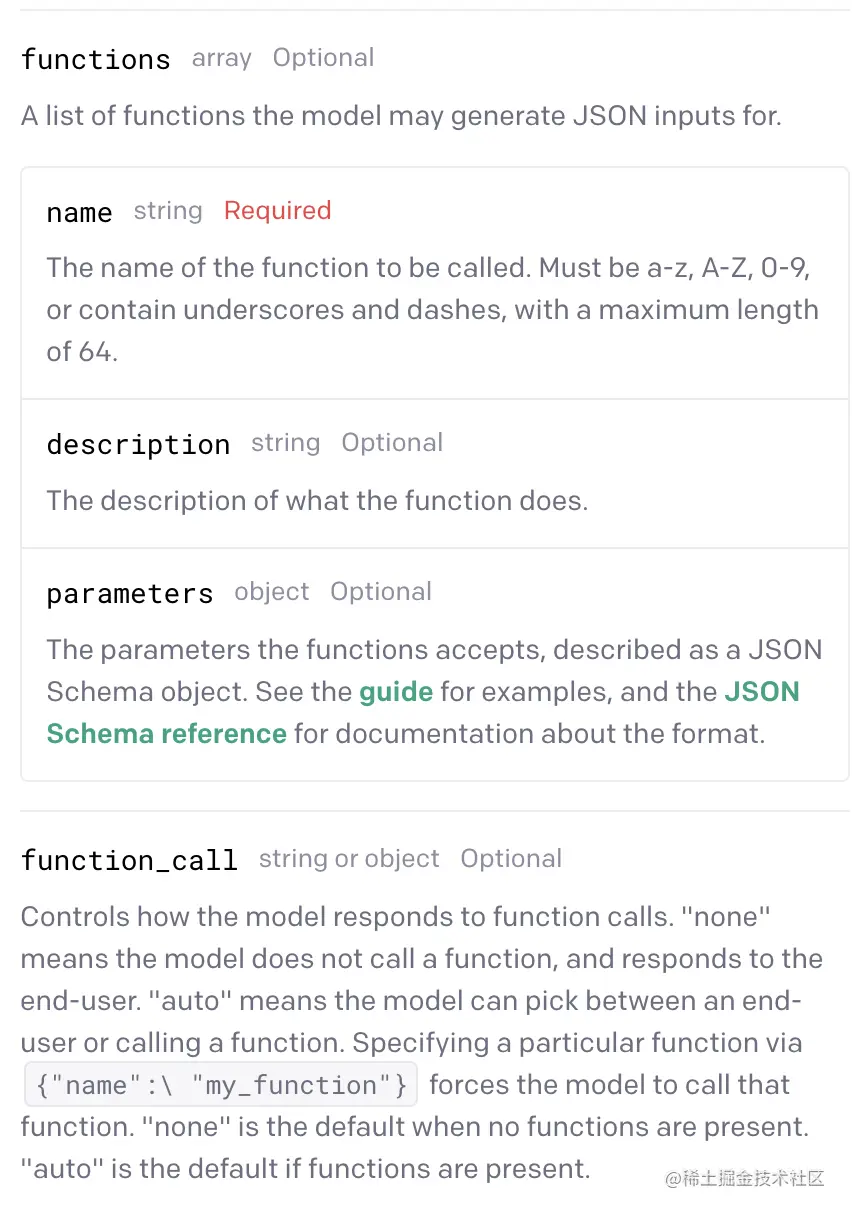
Task: Click the object type label beside parameters
Action: 272,592
